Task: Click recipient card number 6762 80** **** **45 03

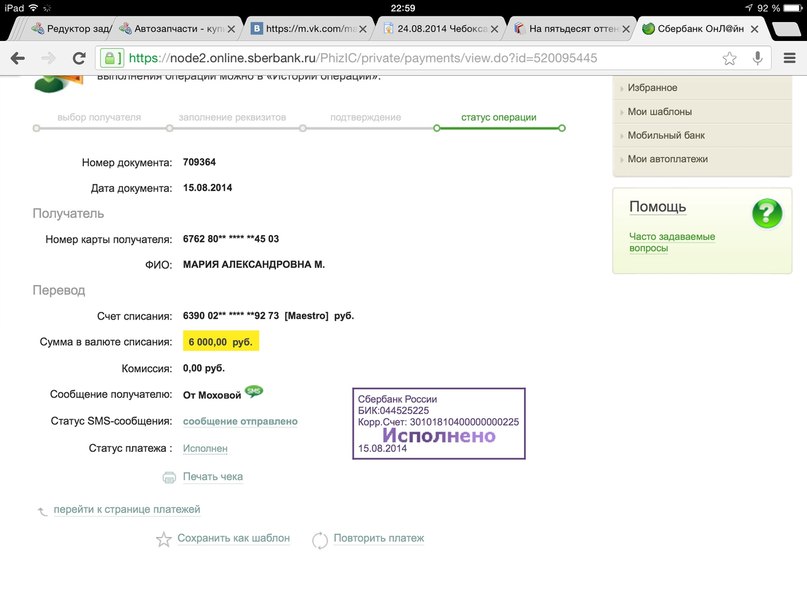Action: point(231,239)
